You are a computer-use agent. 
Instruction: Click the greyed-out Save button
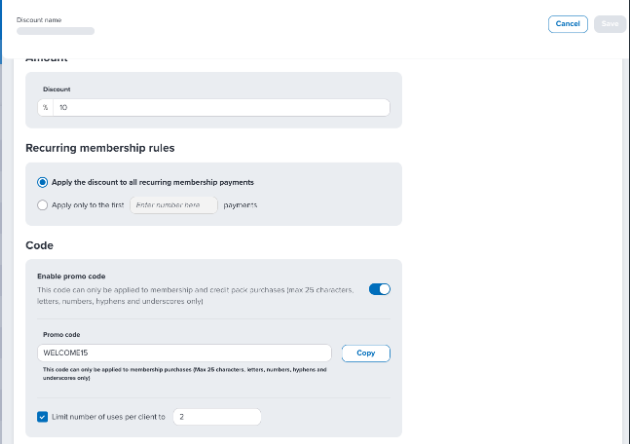click(610, 24)
